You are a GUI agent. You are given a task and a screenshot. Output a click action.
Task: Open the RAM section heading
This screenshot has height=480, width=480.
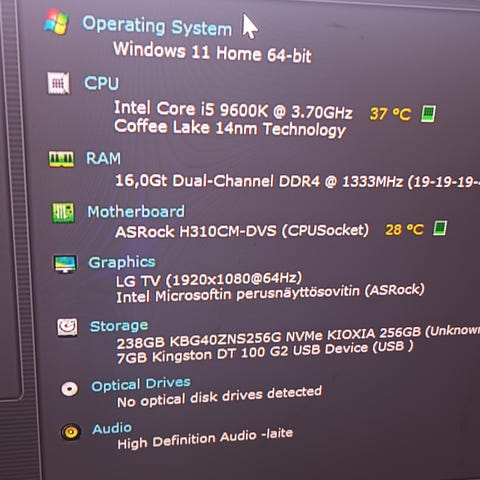(x=103, y=158)
